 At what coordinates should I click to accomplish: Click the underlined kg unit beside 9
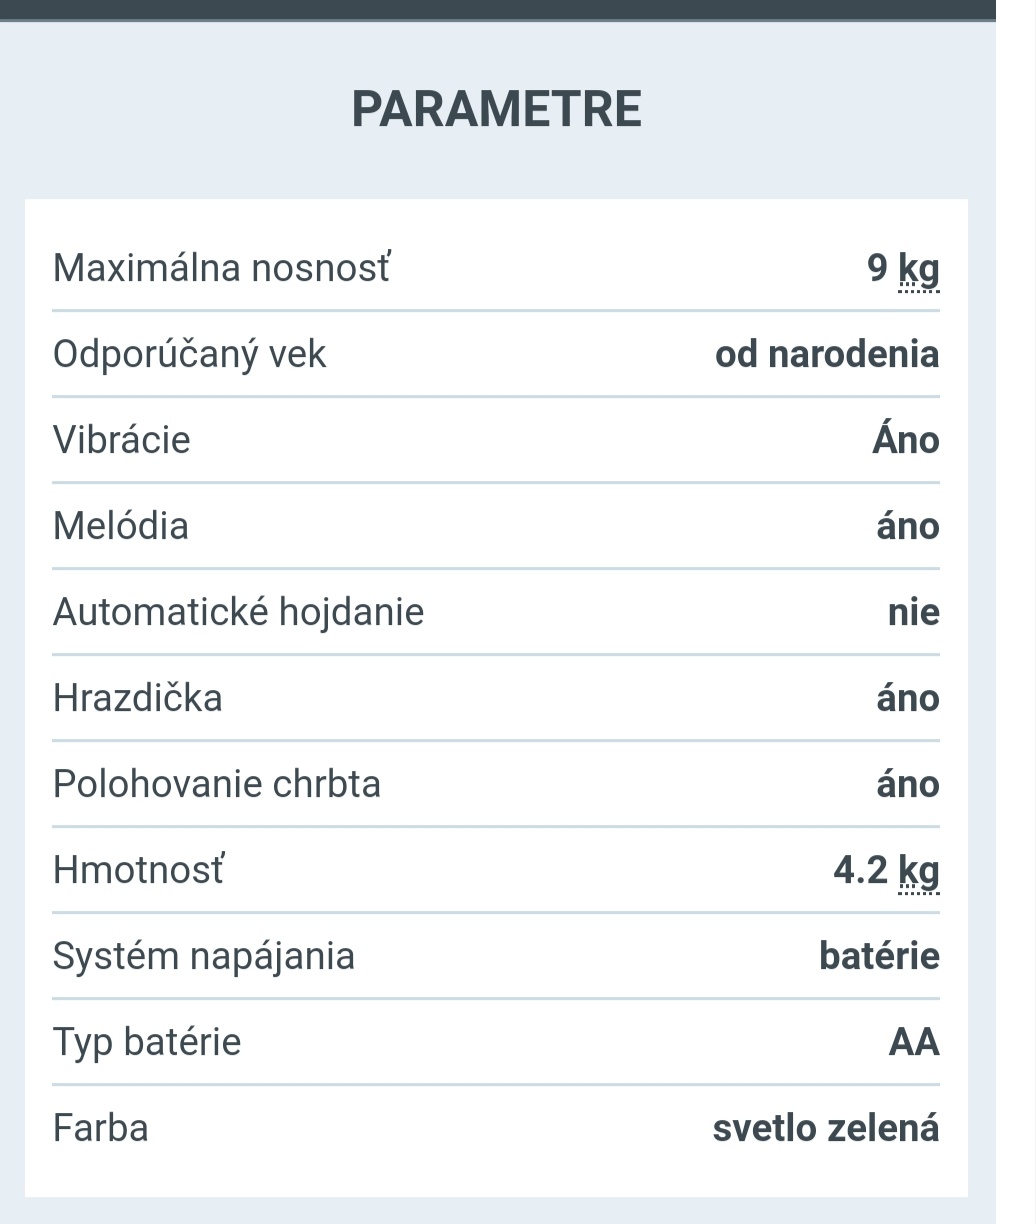pyautogui.click(x=919, y=269)
